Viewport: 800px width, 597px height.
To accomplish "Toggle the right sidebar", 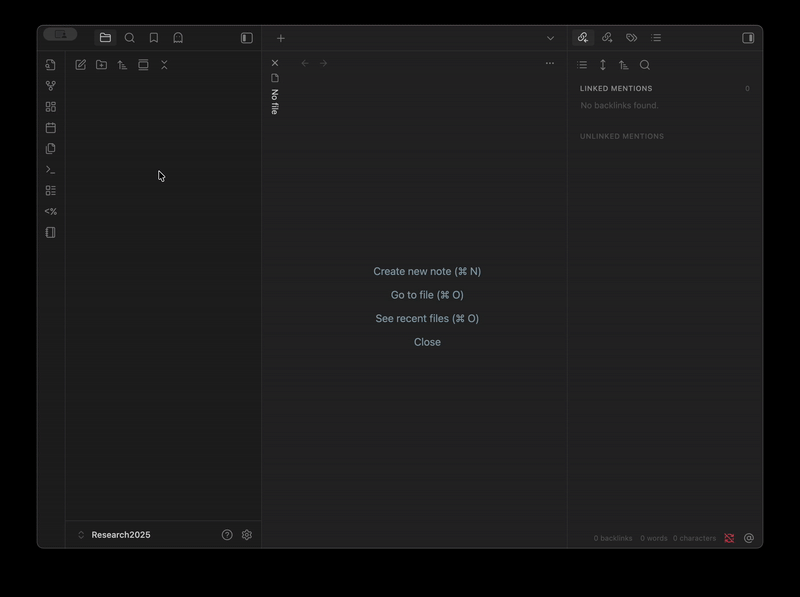I will [x=748, y=38].
